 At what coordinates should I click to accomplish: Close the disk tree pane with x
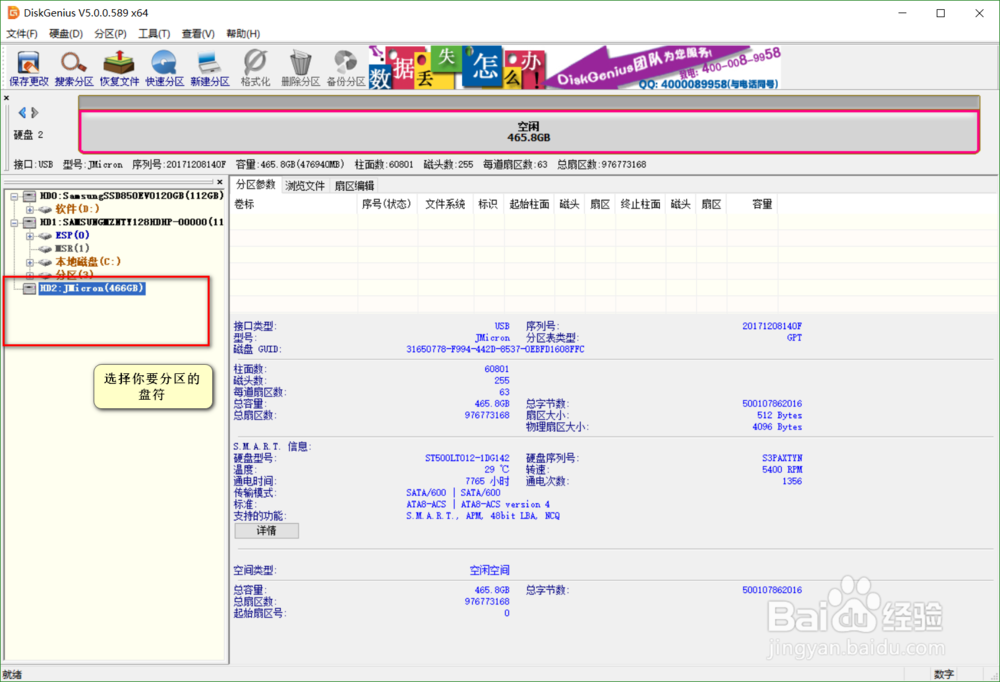(x=219, y=182)
